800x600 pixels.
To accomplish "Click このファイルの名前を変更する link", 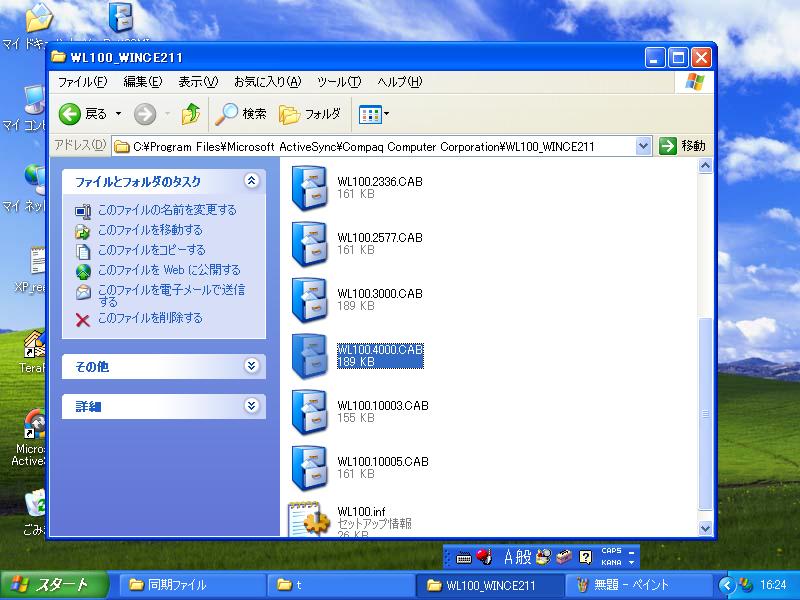I will click(167, 210).
